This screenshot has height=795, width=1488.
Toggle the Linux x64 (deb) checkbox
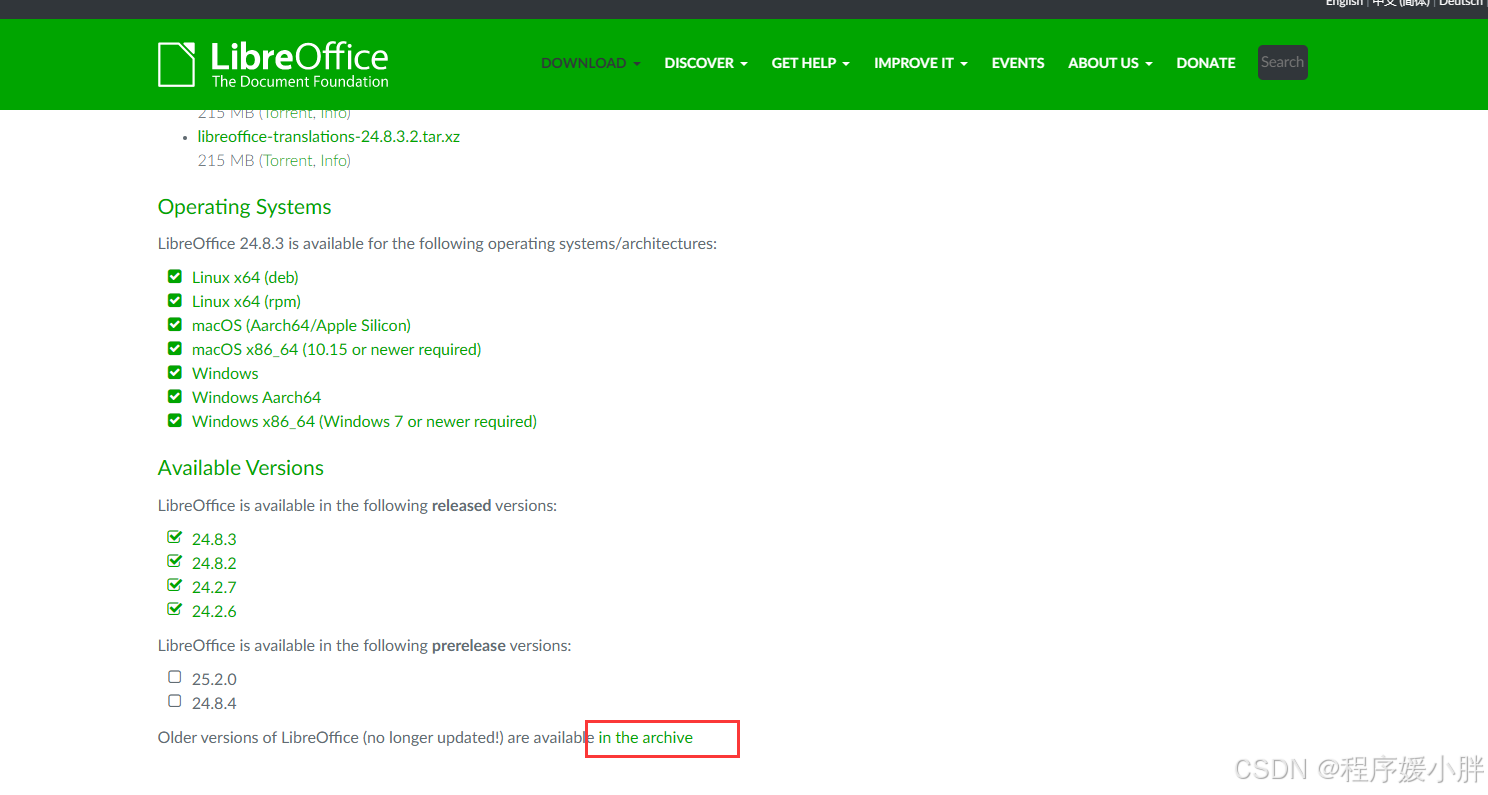(175, 277)
